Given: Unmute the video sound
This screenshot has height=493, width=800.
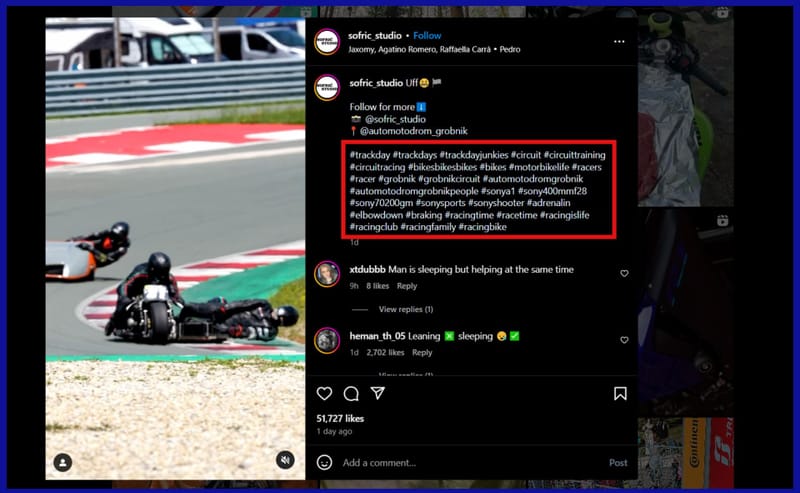Looking at the screenshot, I should [x=285, y=460].
